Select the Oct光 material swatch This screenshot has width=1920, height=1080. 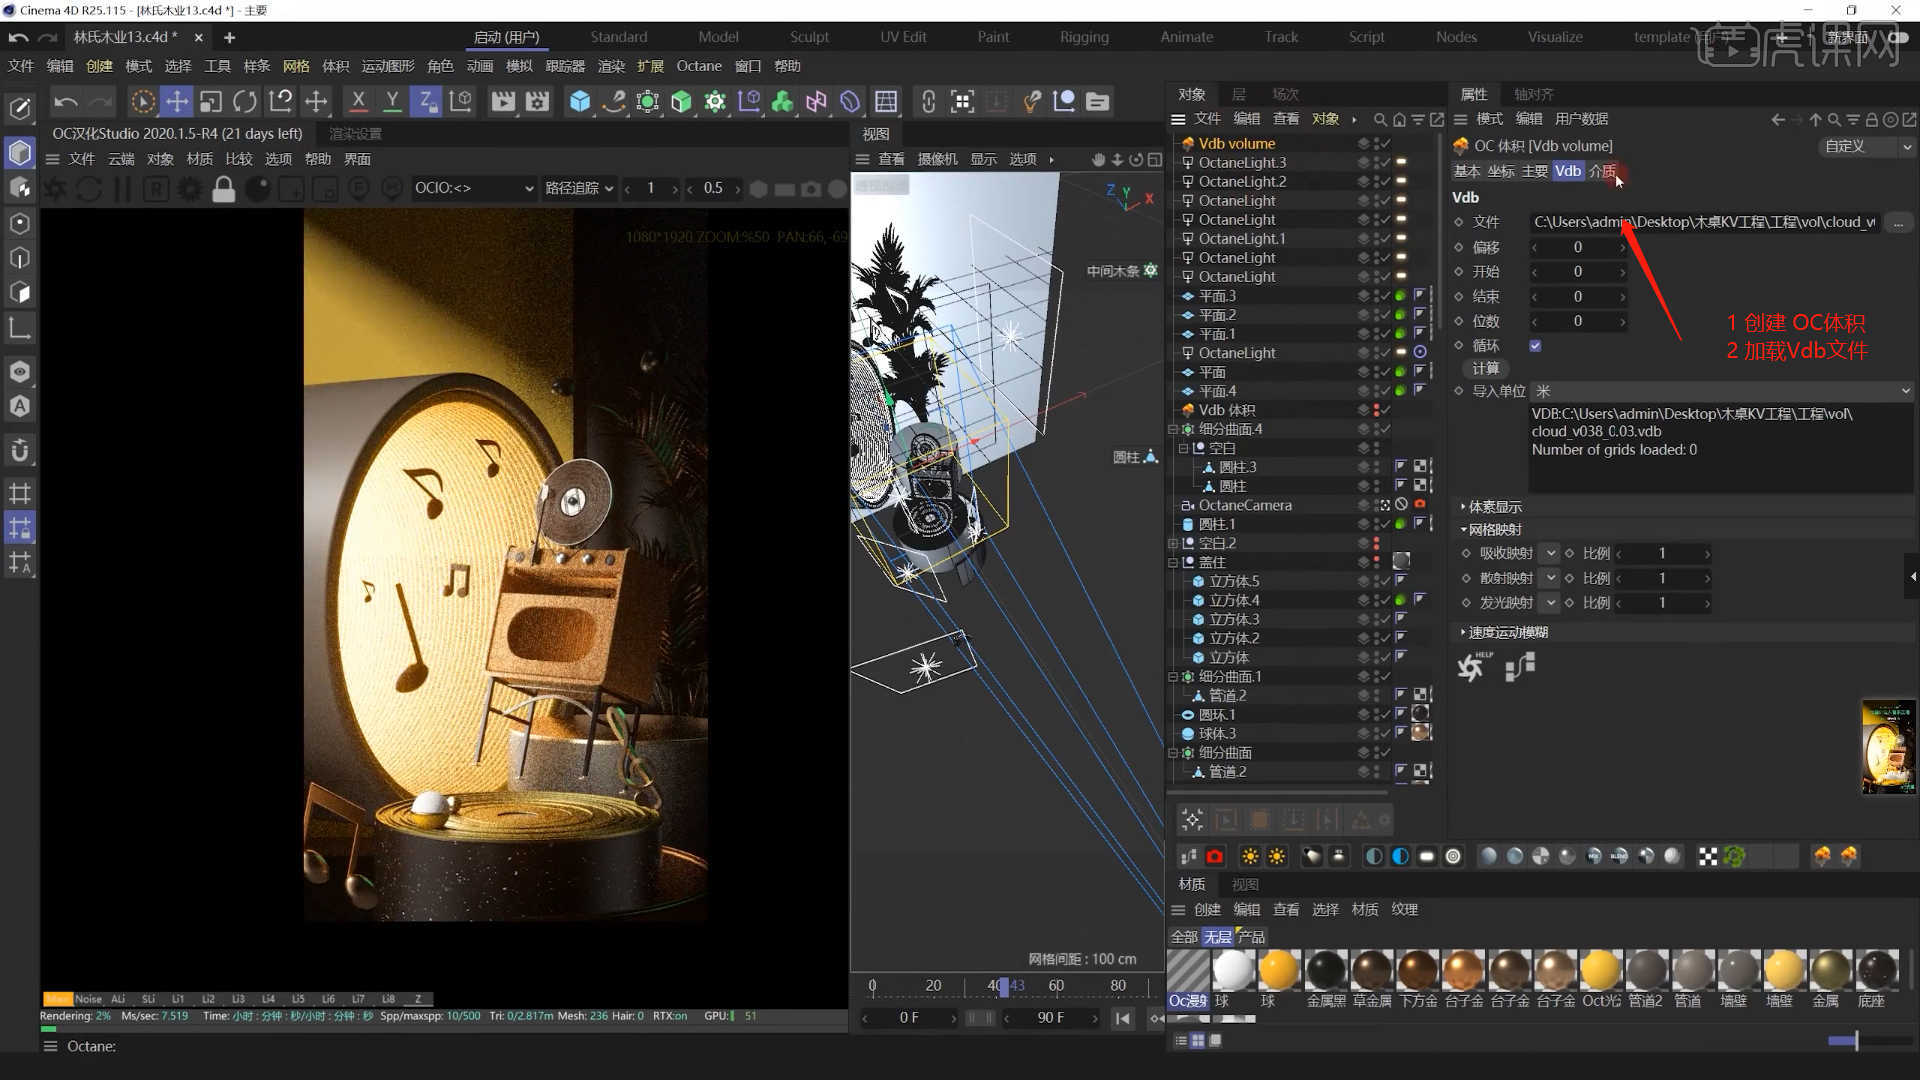(1601, 978)
